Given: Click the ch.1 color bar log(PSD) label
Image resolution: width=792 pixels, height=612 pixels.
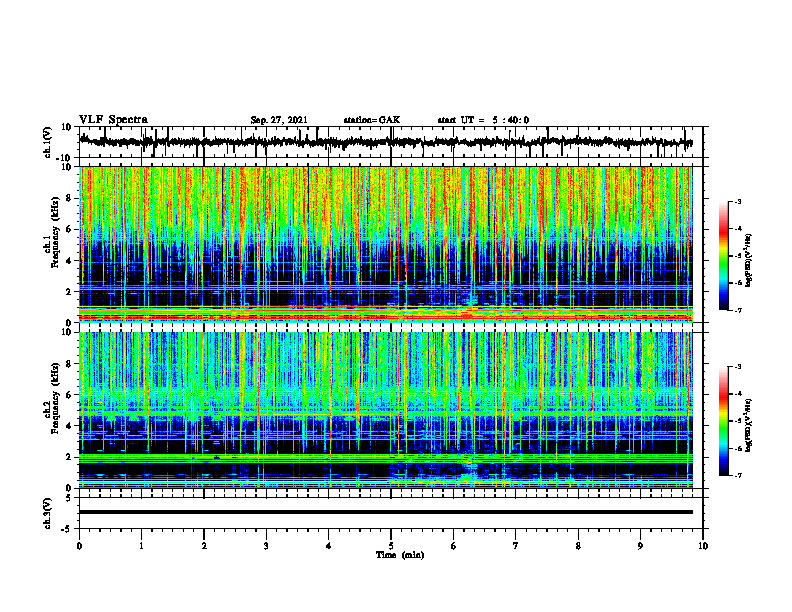Looking at the screenshot, I should 749,261.
